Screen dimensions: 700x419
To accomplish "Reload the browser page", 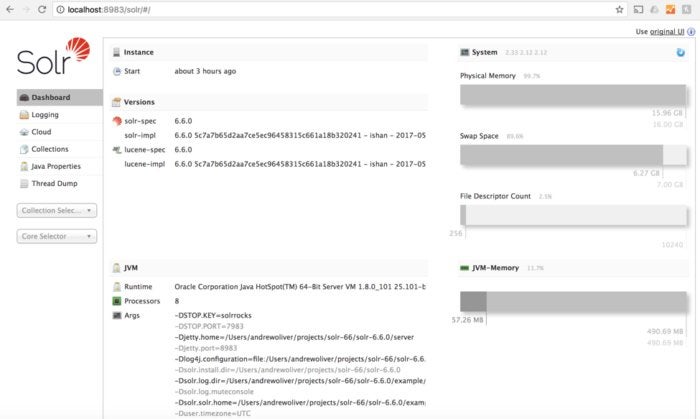I will coord(42,9).
